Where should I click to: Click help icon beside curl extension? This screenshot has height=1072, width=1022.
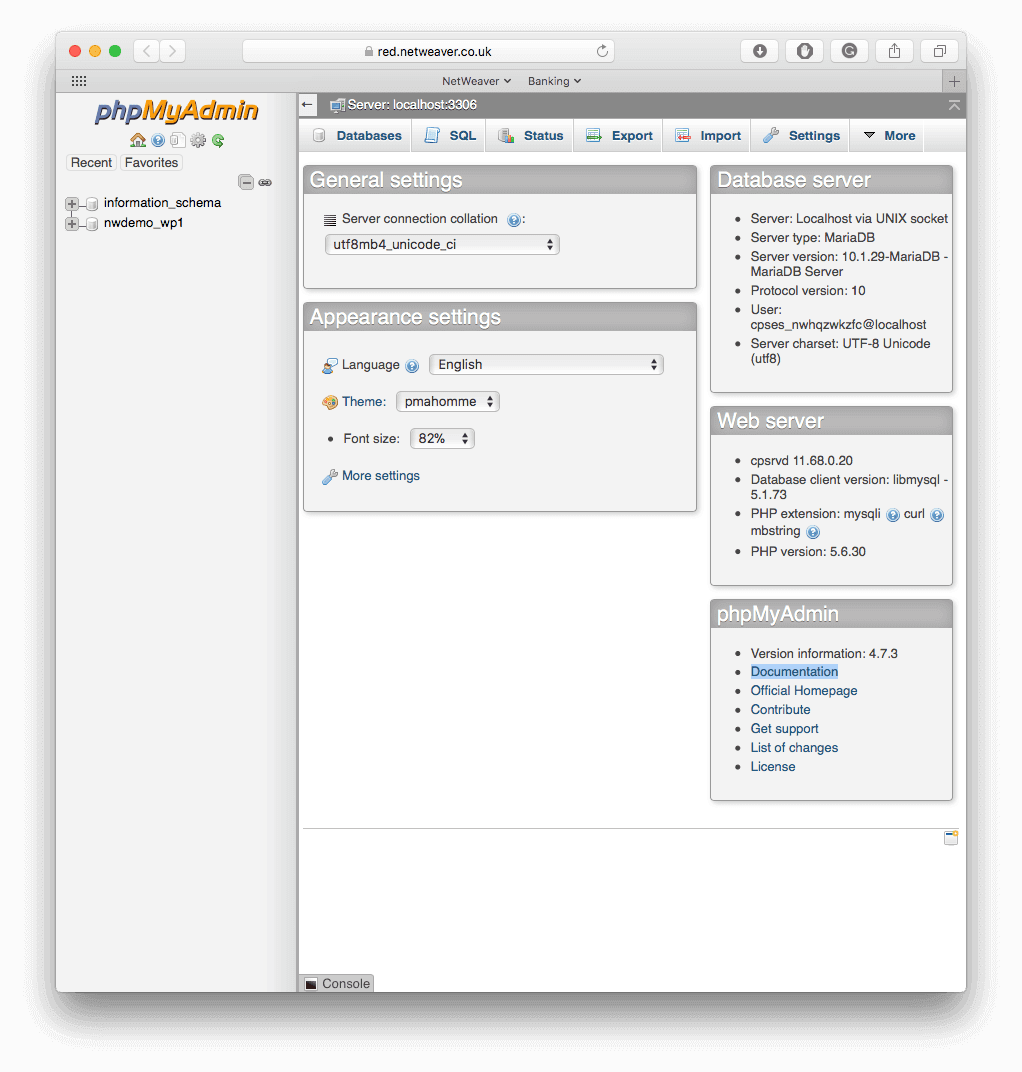click(937, 515)
